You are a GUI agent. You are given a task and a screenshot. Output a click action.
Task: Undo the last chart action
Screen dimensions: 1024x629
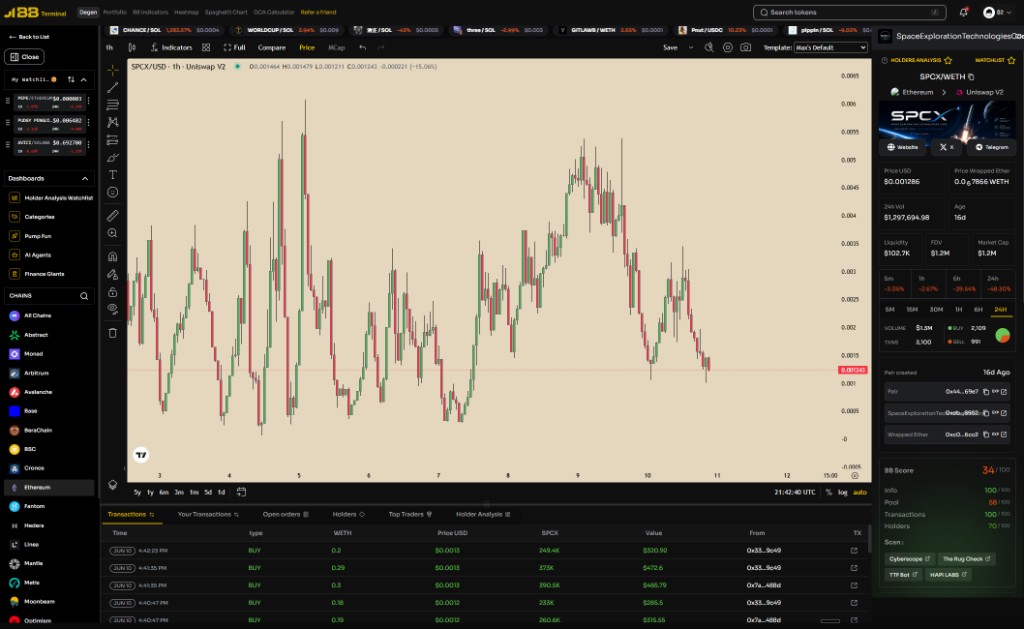point(362,47)
